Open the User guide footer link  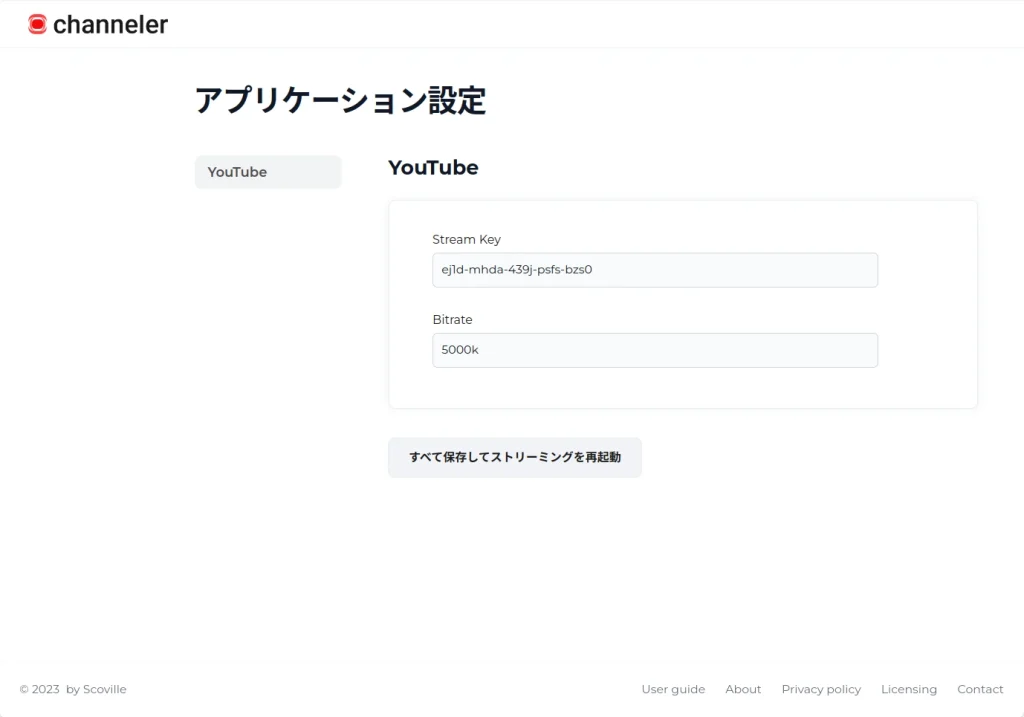673,689
